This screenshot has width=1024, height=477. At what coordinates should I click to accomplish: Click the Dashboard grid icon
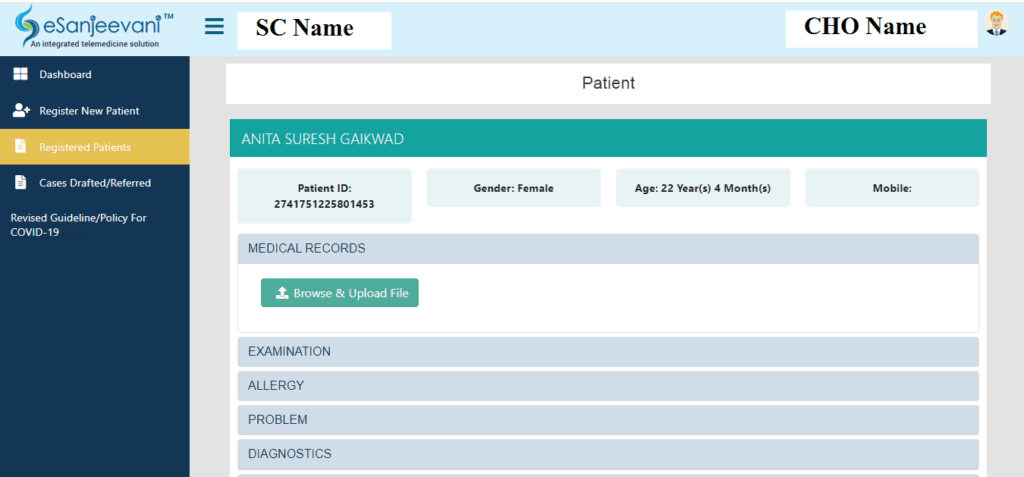[x=20, y=74]
